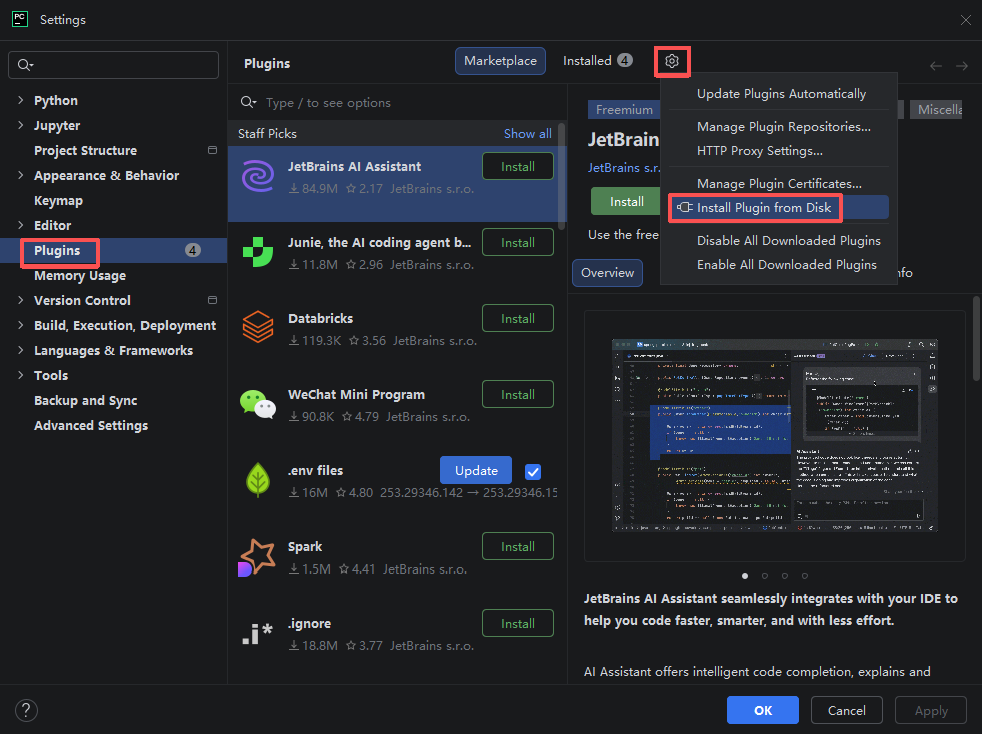Select Manage Plugin Repositories...
Screen dimensions: 982x734
[x=783, y=127]
